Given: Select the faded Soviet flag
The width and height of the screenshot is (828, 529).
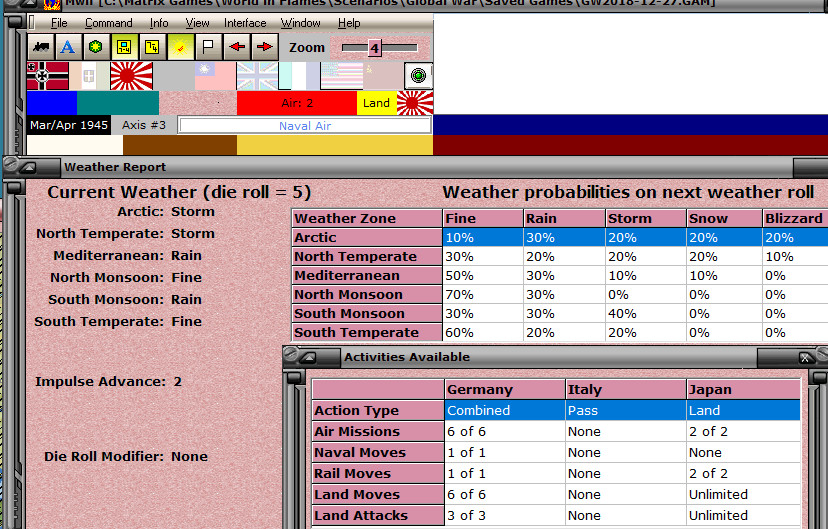Looking at the screenshot, I should pos(383,75).
